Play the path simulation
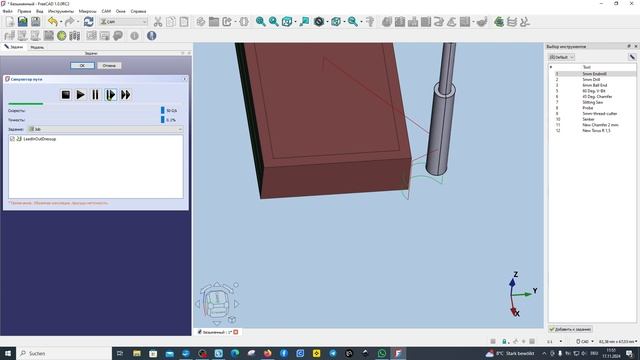Viewport: 640px width, 360px height. (80, 95)
